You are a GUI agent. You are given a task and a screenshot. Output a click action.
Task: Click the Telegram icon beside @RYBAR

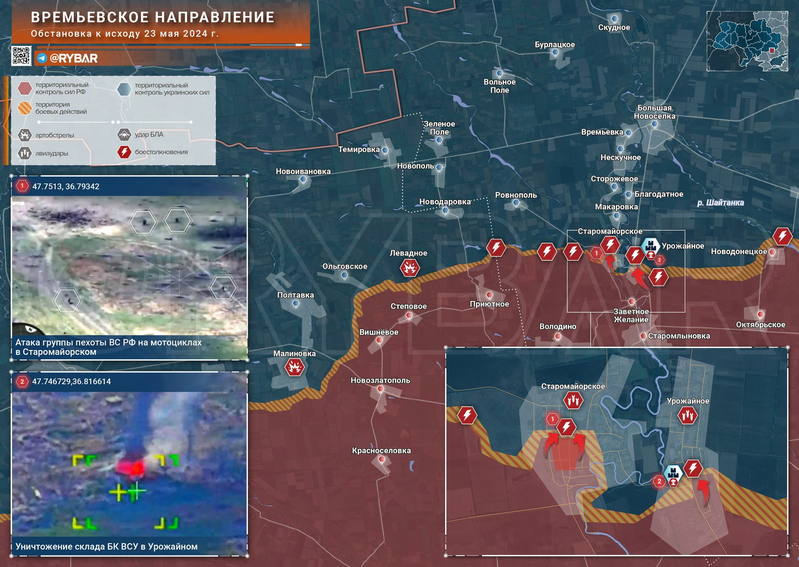tap(40, 59)
